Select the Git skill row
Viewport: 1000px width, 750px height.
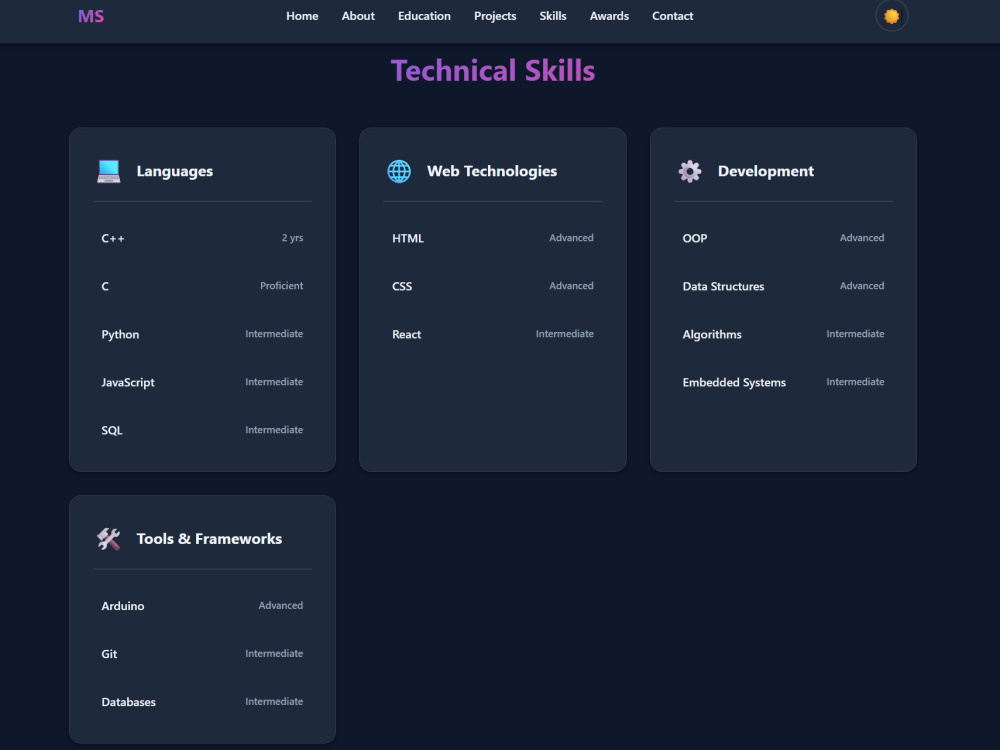tap(202, 654)
